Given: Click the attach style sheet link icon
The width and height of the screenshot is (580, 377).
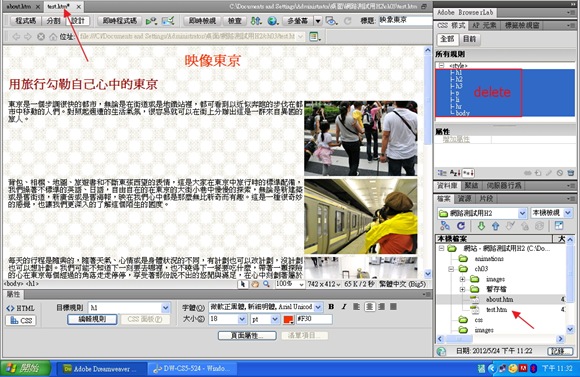Looking at the screenshot, I should (x=527, y=173).
